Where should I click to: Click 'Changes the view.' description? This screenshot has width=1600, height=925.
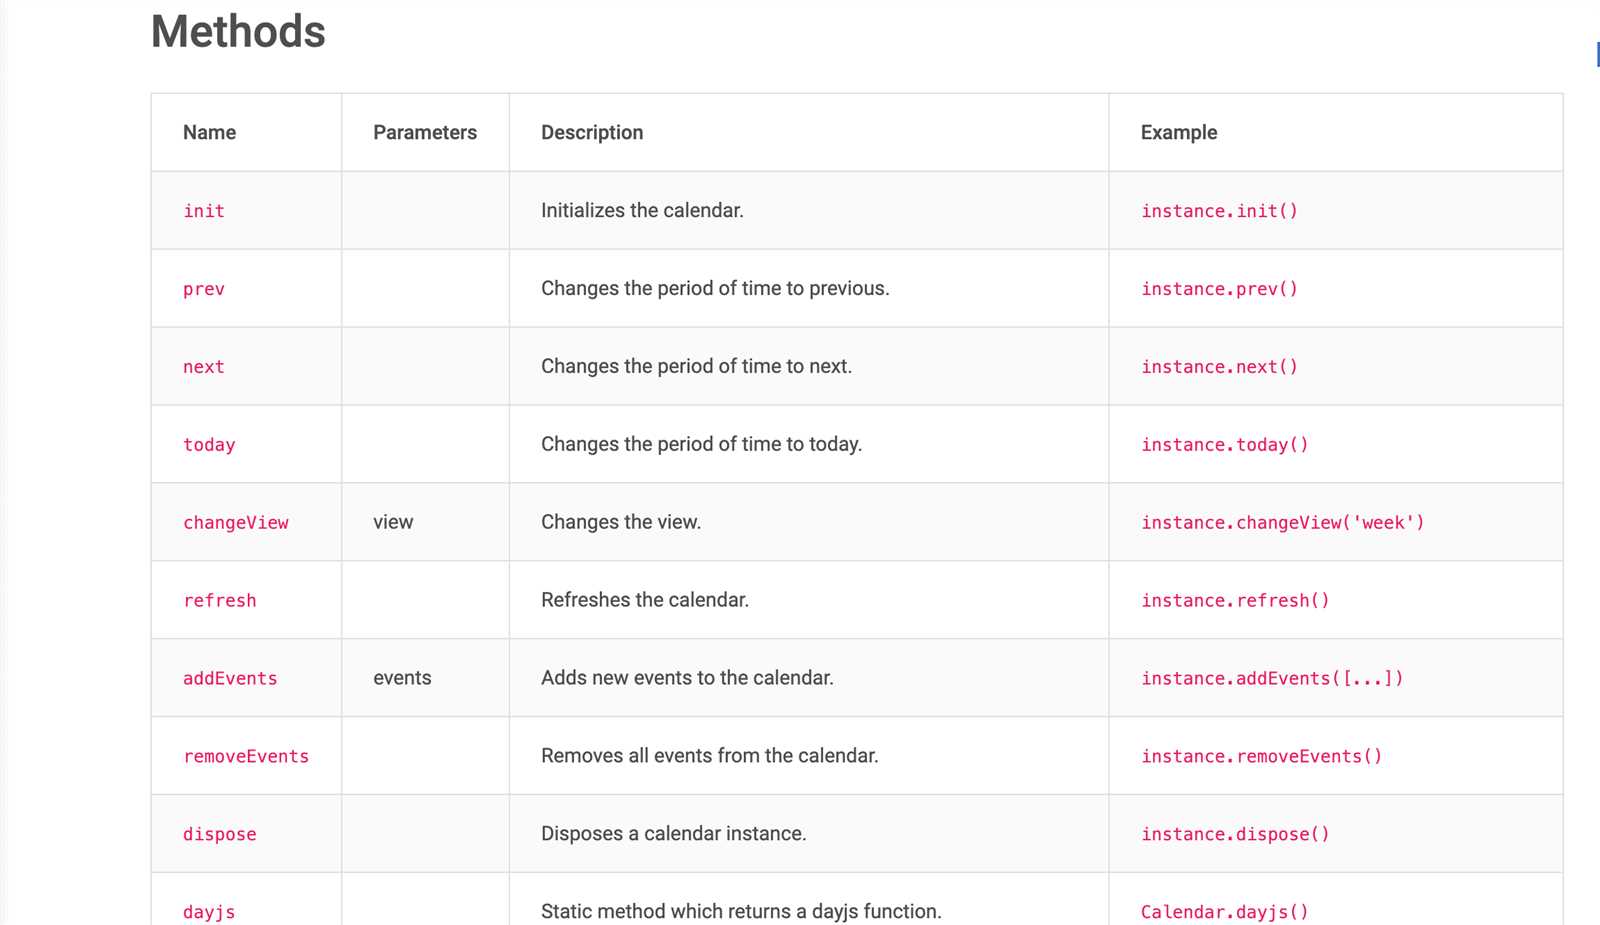[x=621, y=522]
